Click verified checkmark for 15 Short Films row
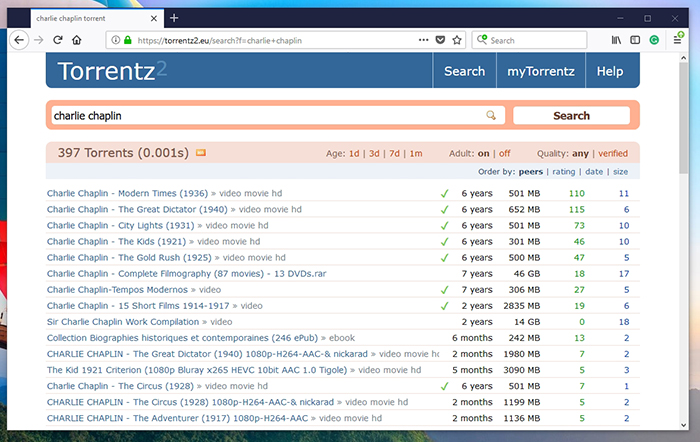Viewport: 700px width, 442px height. click(x=444, y=306)
